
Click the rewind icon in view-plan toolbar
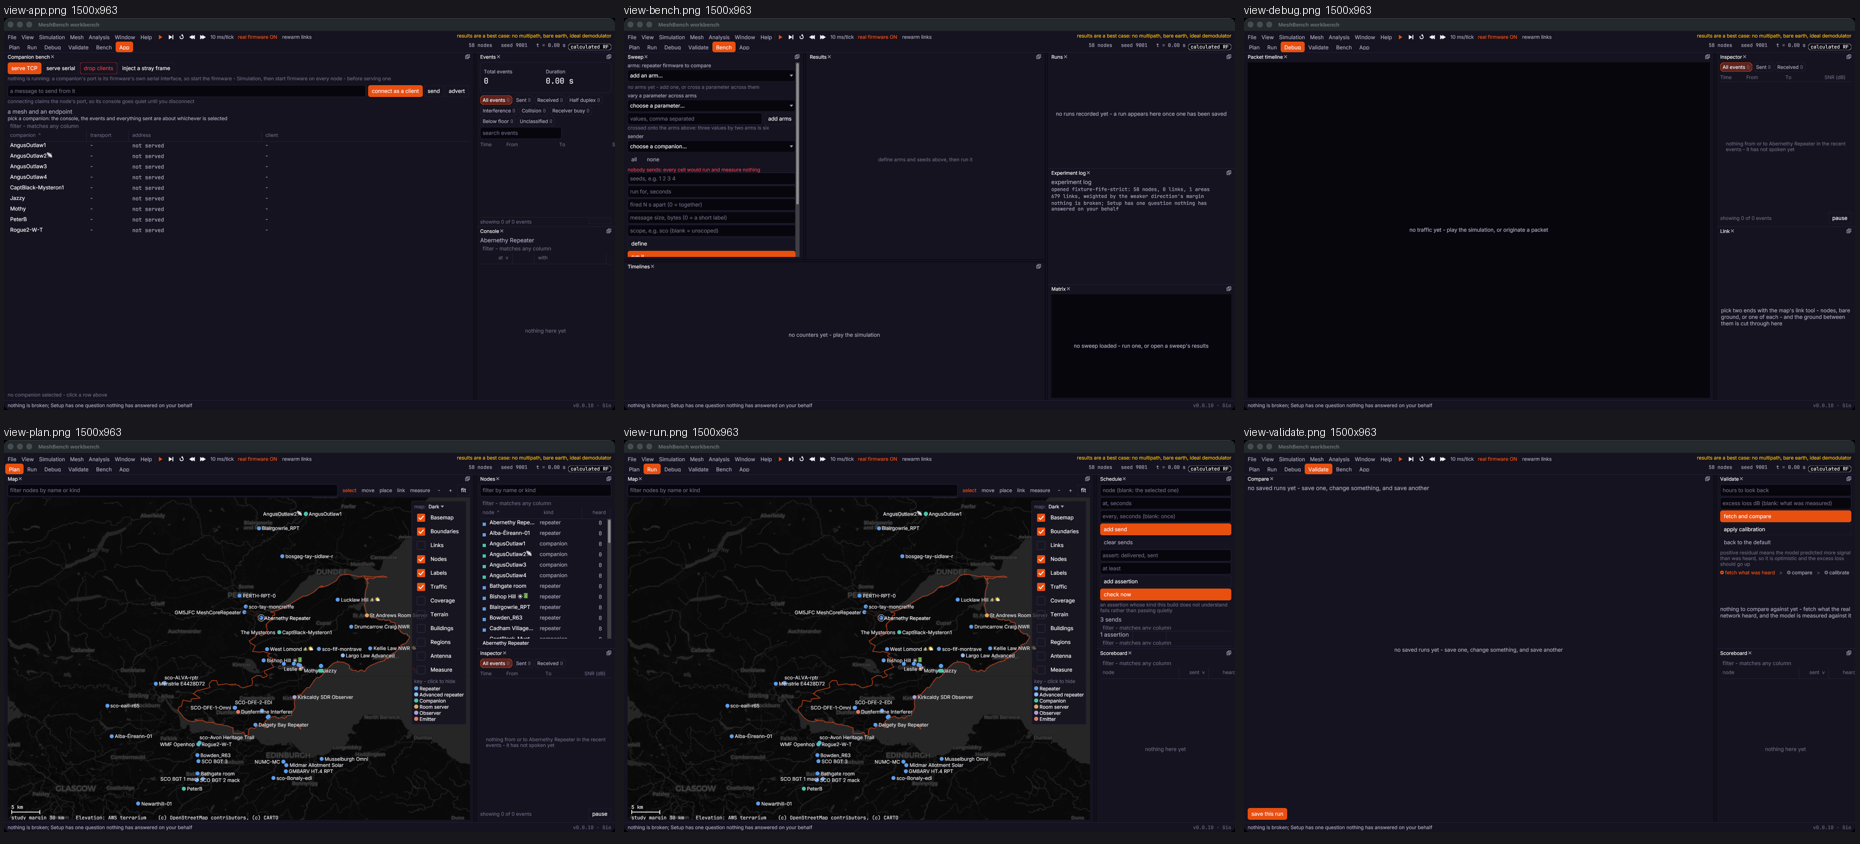pos(192,459)
